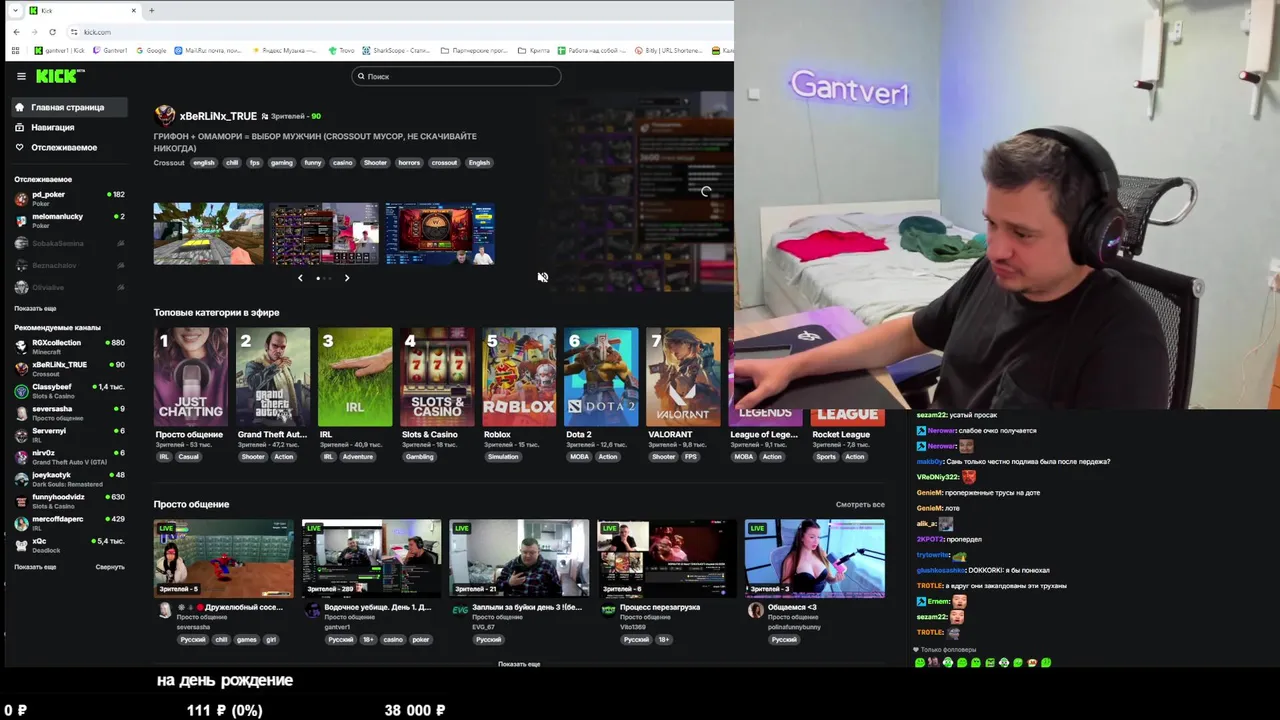The height and width of the screenshot is (720, 1280).
Task: Click the horrors tag on featured stream
Action: [x=409, y=163]
